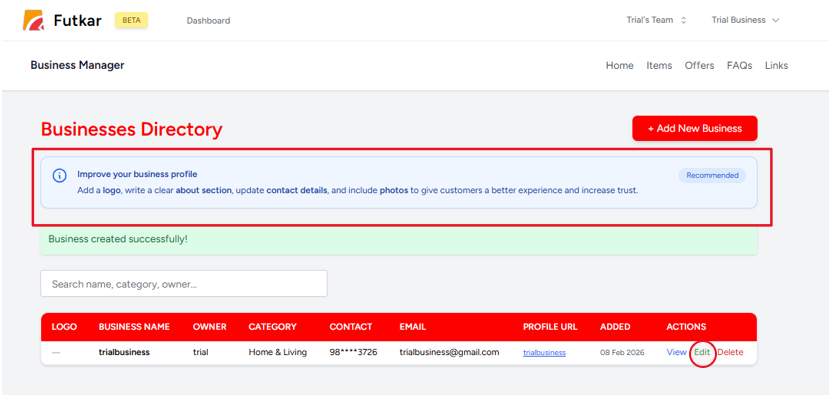The width and height of the screenshot is (830, 395).
Task: Expand the Trial Business dropdown
Action: 745,20
